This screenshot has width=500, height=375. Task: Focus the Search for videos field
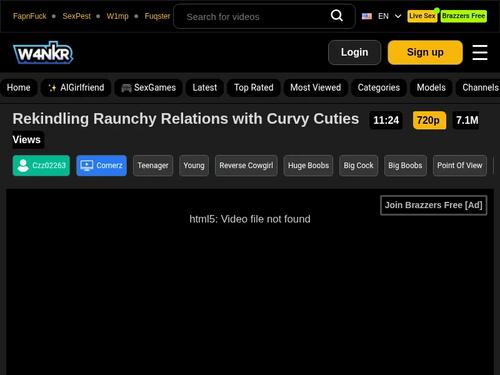[x=264, y=16]
